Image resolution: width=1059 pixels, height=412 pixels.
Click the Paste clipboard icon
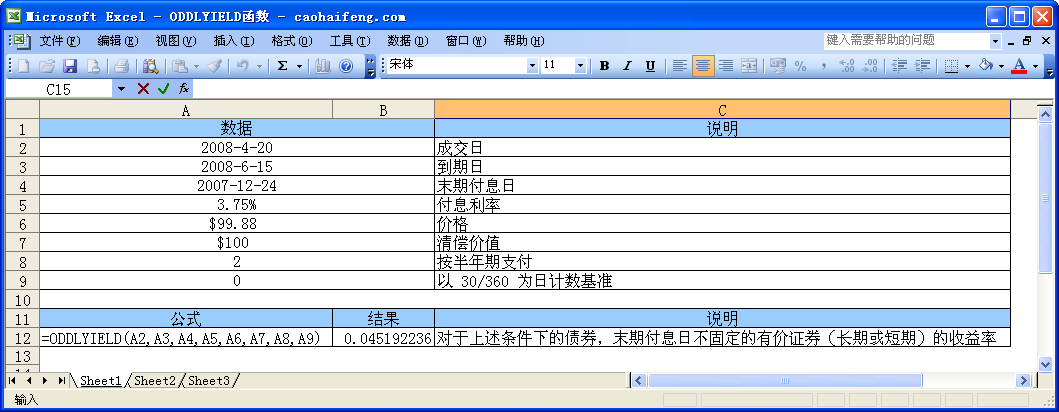tap(180, 66)
